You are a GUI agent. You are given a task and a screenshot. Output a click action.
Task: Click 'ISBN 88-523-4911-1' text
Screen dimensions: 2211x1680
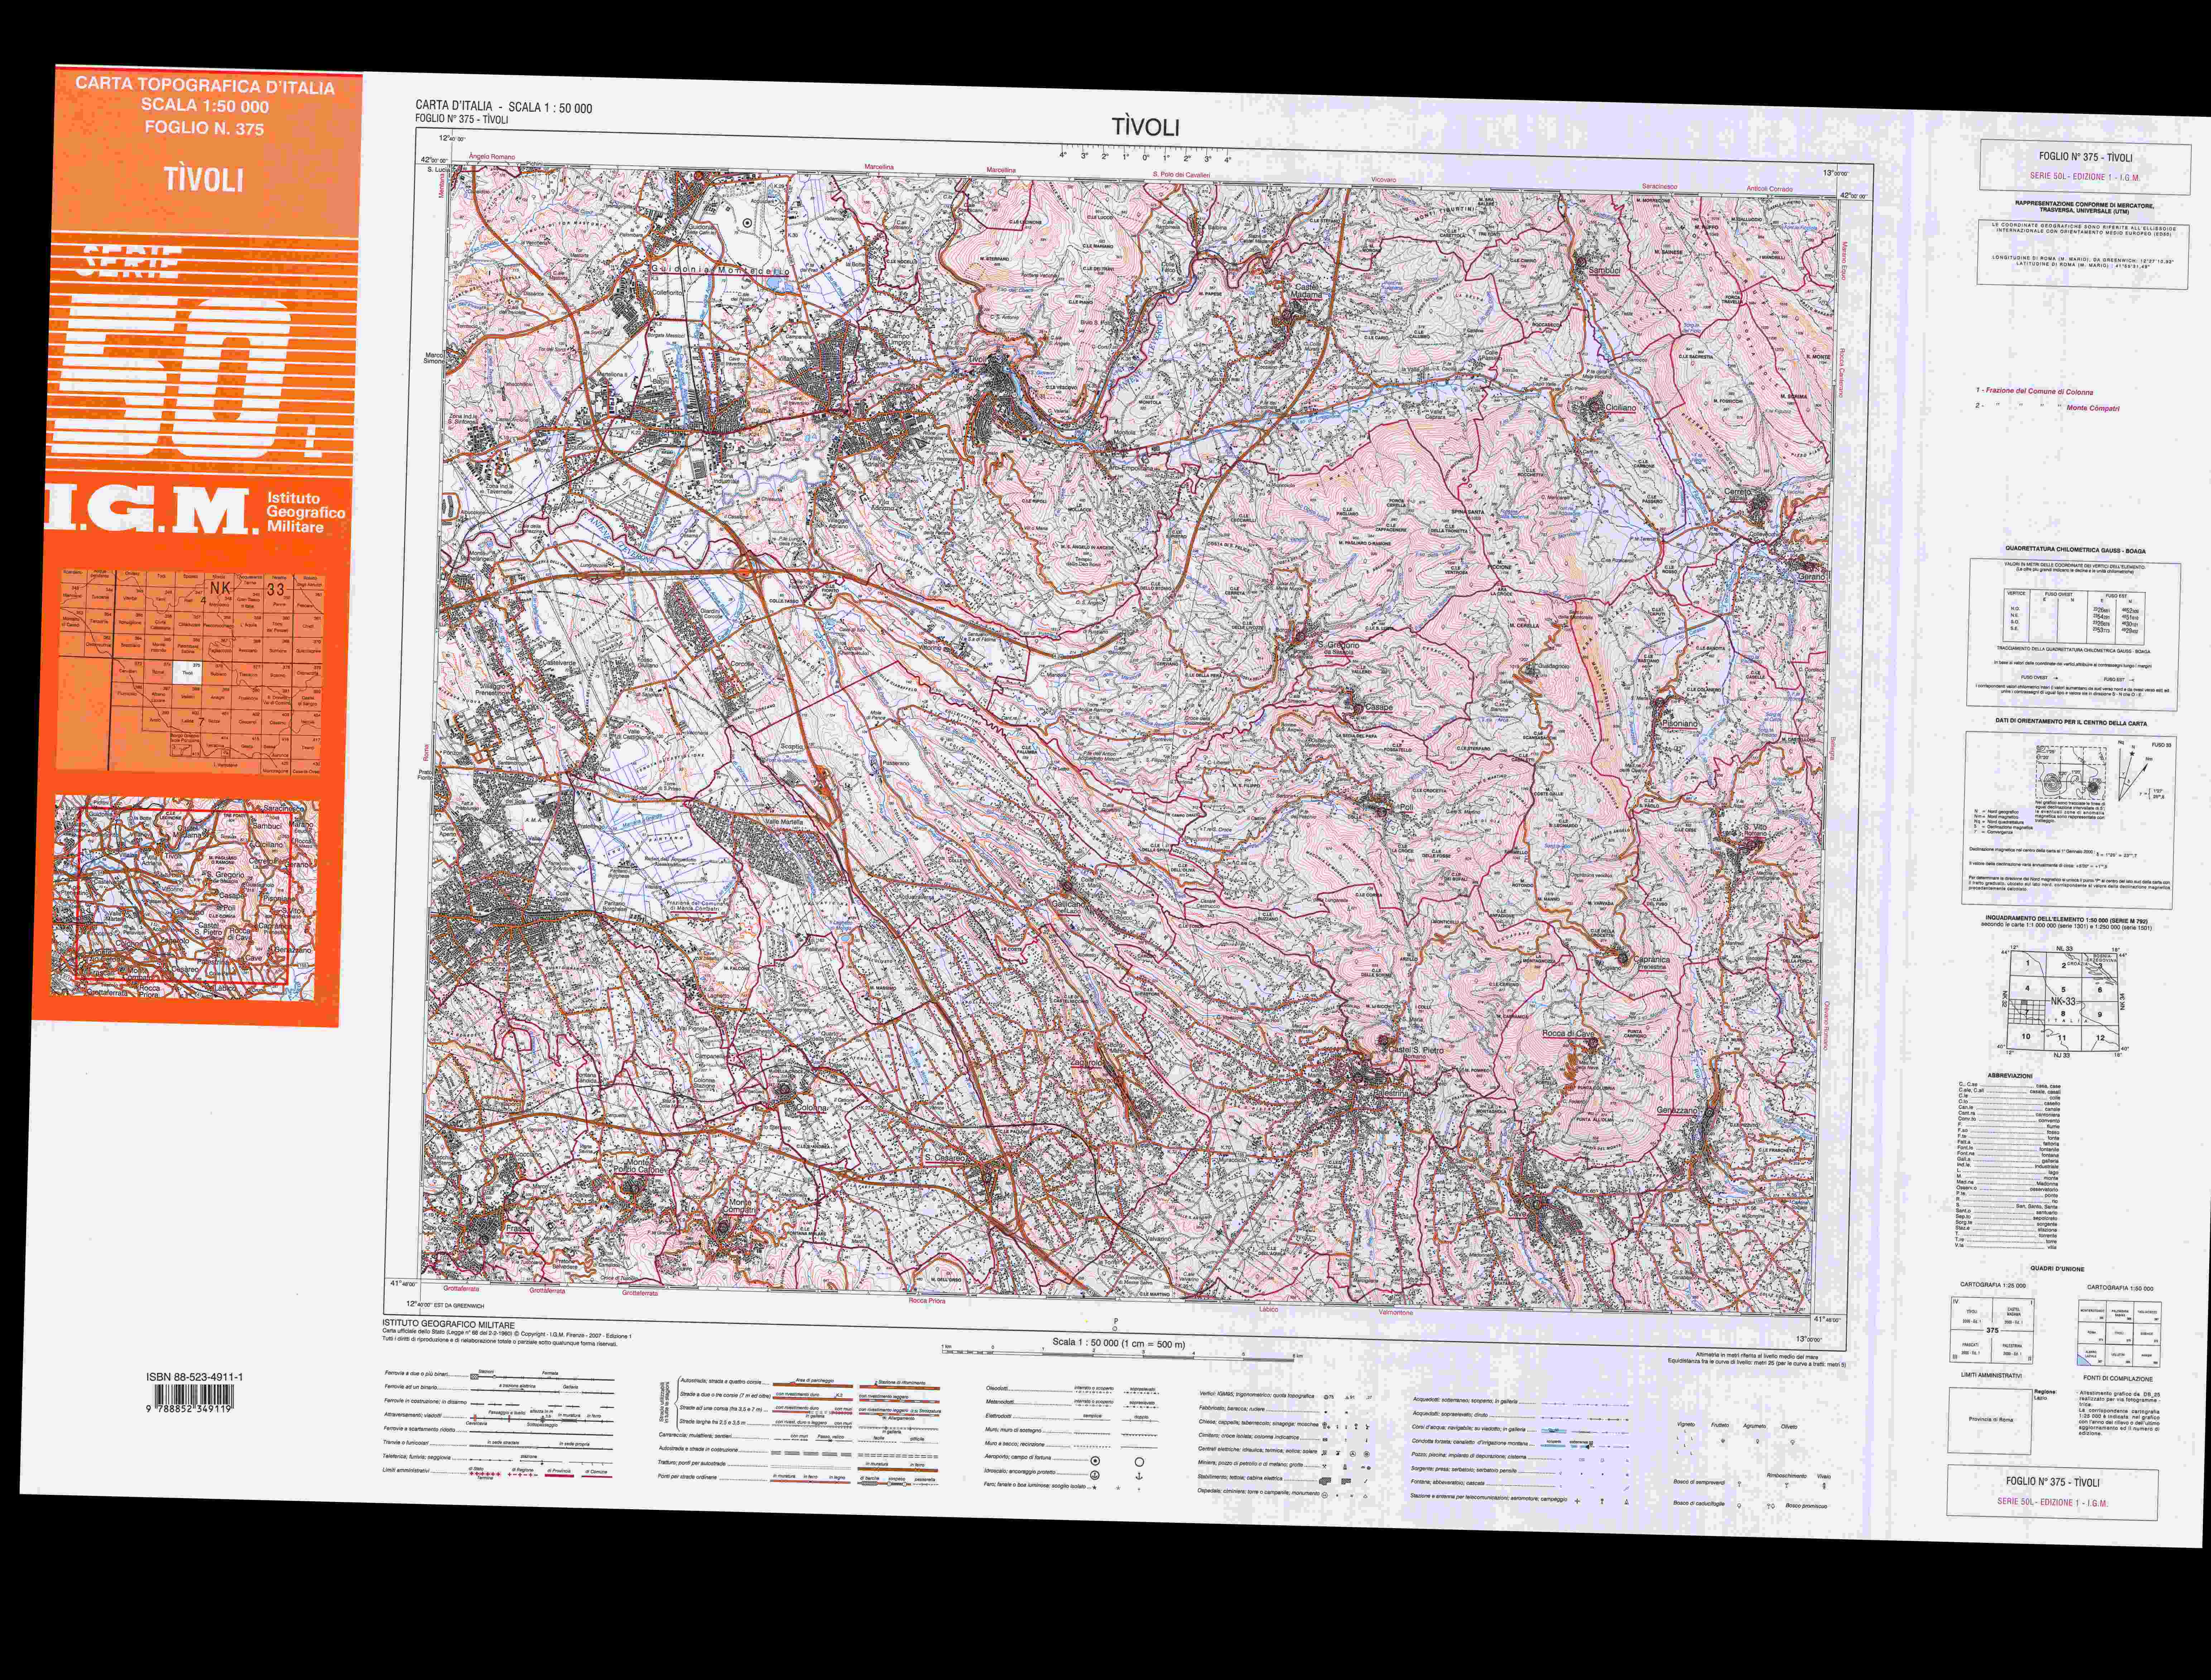pyautogui.click(x=194, y=1377)
